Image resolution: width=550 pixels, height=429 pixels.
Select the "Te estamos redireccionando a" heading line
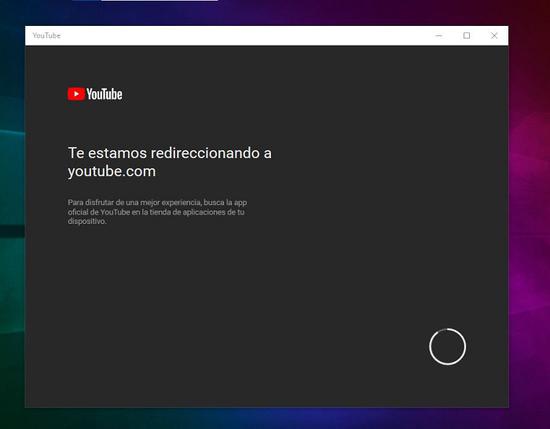click(x=169, y=153)
